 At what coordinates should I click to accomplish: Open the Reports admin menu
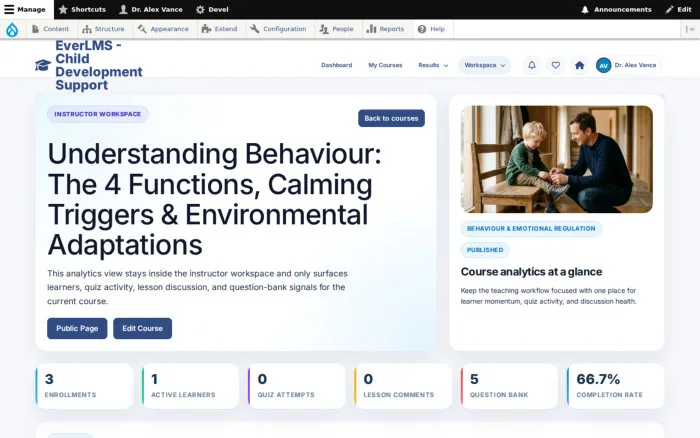385,29
